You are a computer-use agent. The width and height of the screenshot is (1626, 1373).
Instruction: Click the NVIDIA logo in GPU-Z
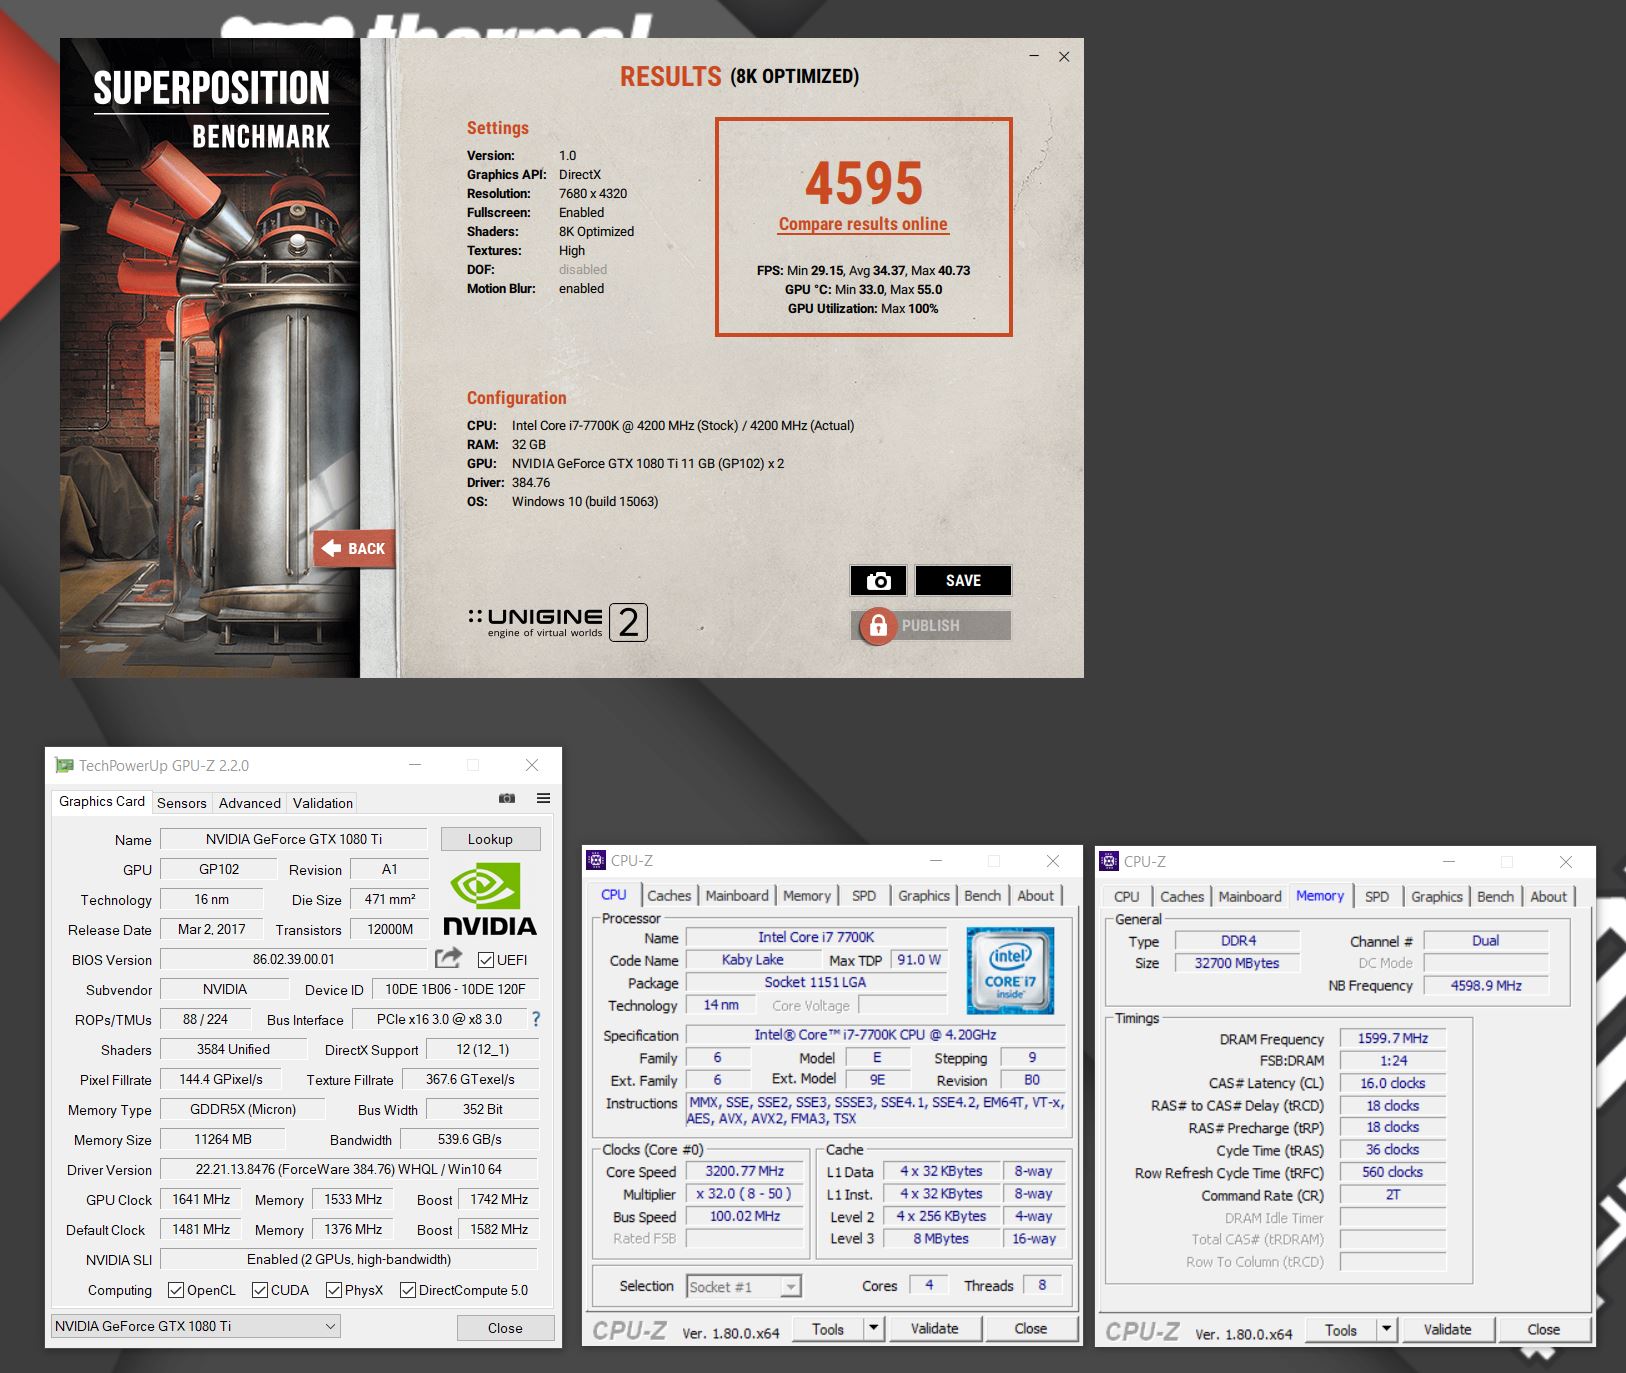click(490, 898)
